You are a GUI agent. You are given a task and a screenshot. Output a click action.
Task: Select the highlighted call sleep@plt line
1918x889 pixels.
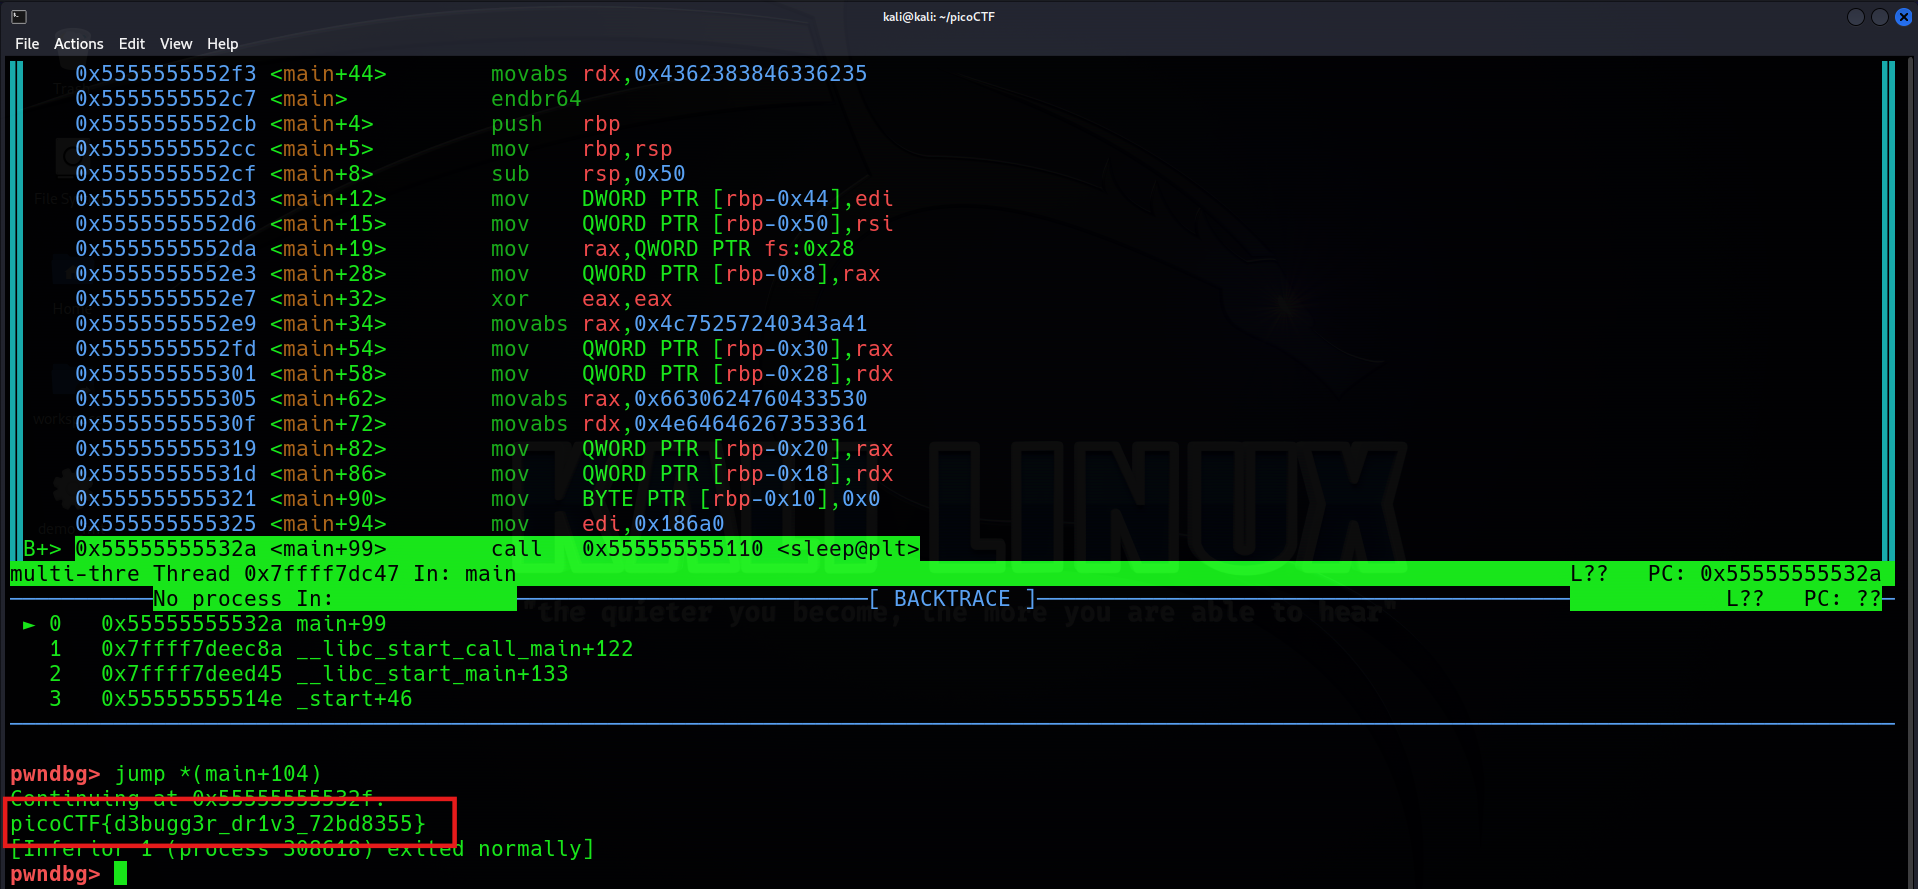pos(497,549)
